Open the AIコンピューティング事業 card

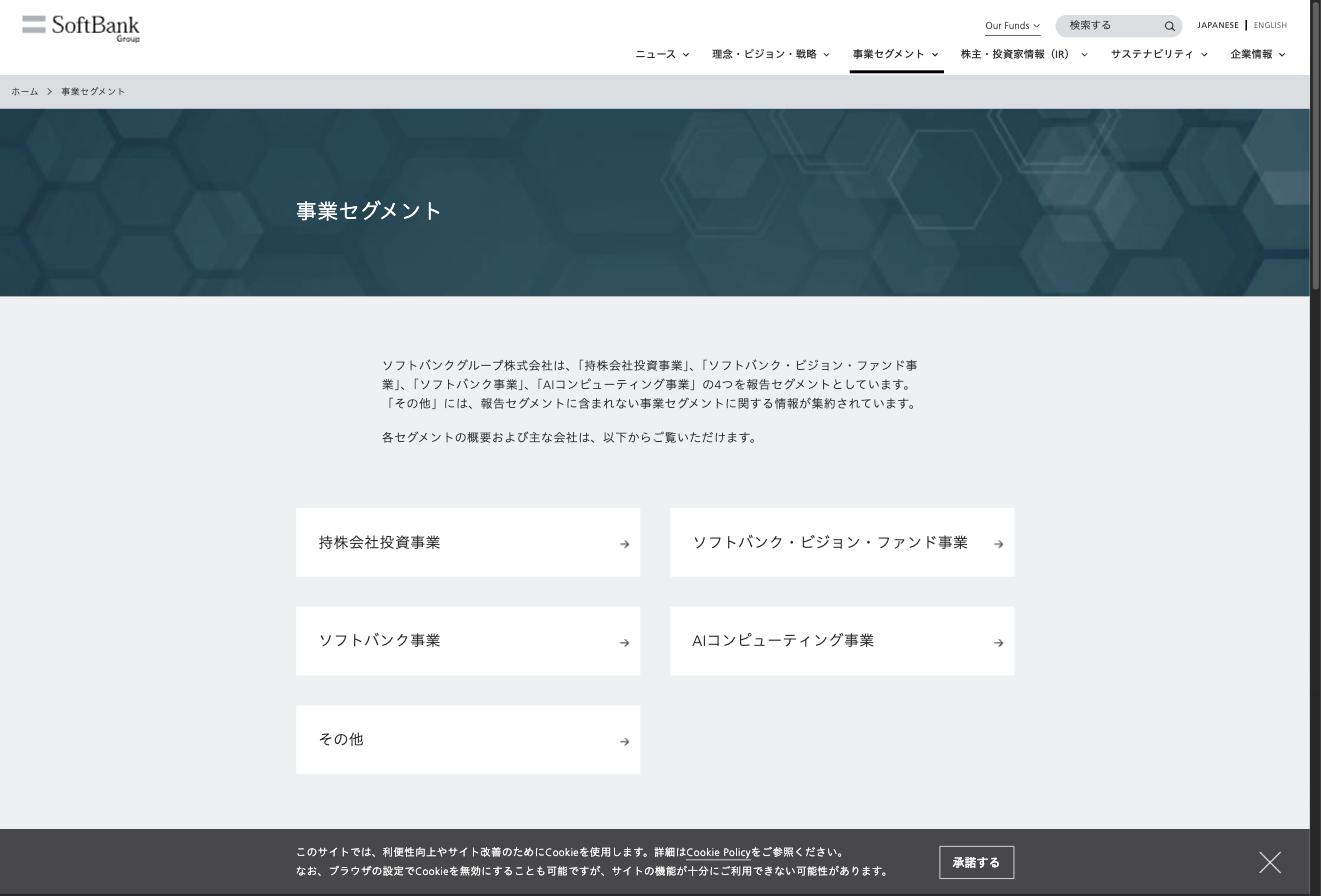point(842,641)
